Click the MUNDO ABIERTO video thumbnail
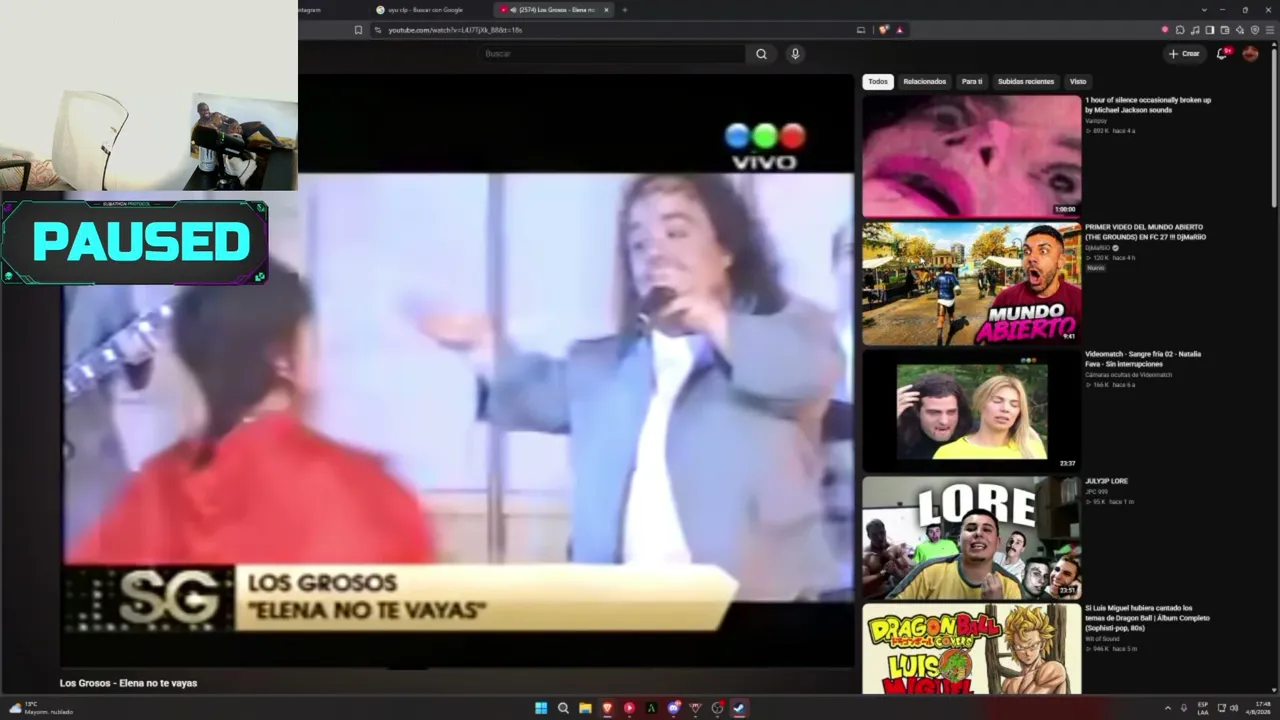The height and width of the screenshot is (720, 1280). click(972, 283)
